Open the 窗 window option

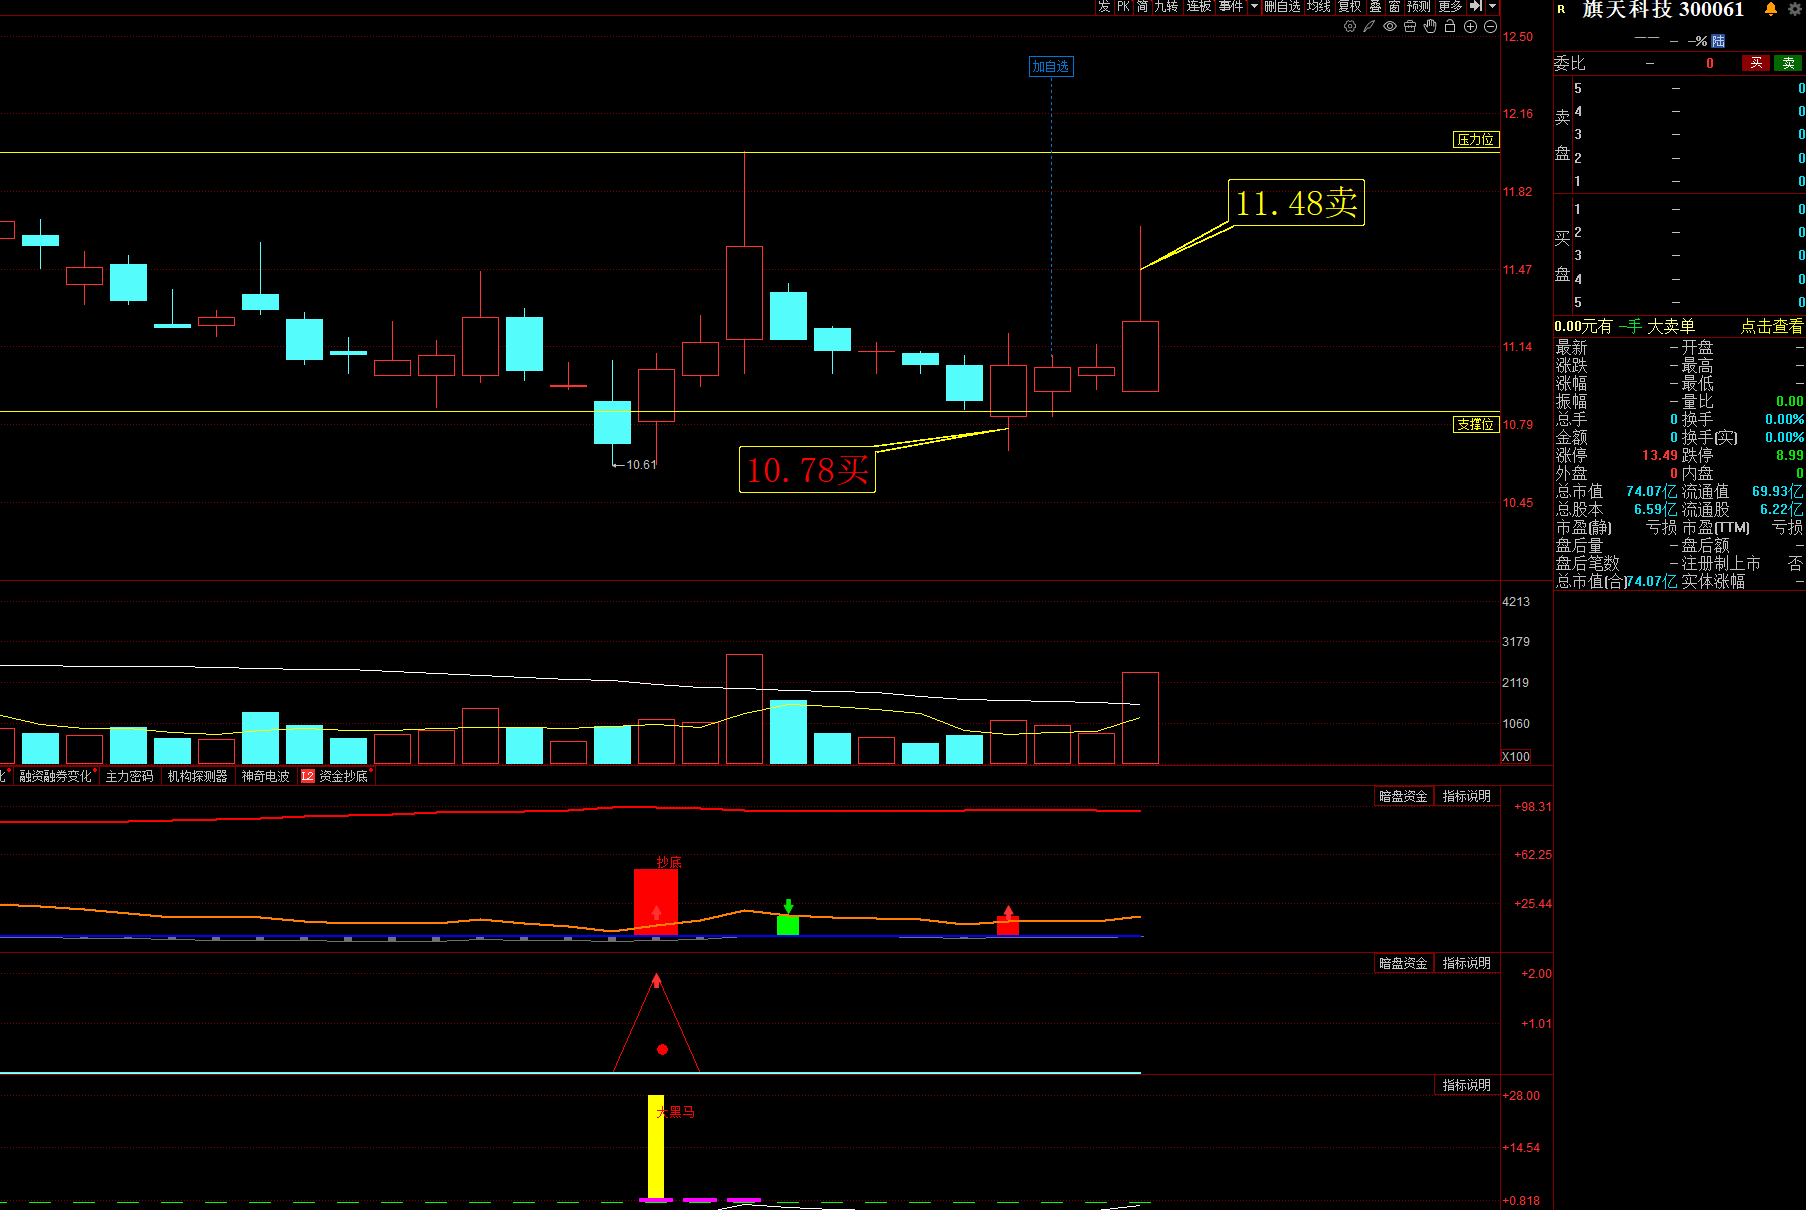click(1394, 6)
